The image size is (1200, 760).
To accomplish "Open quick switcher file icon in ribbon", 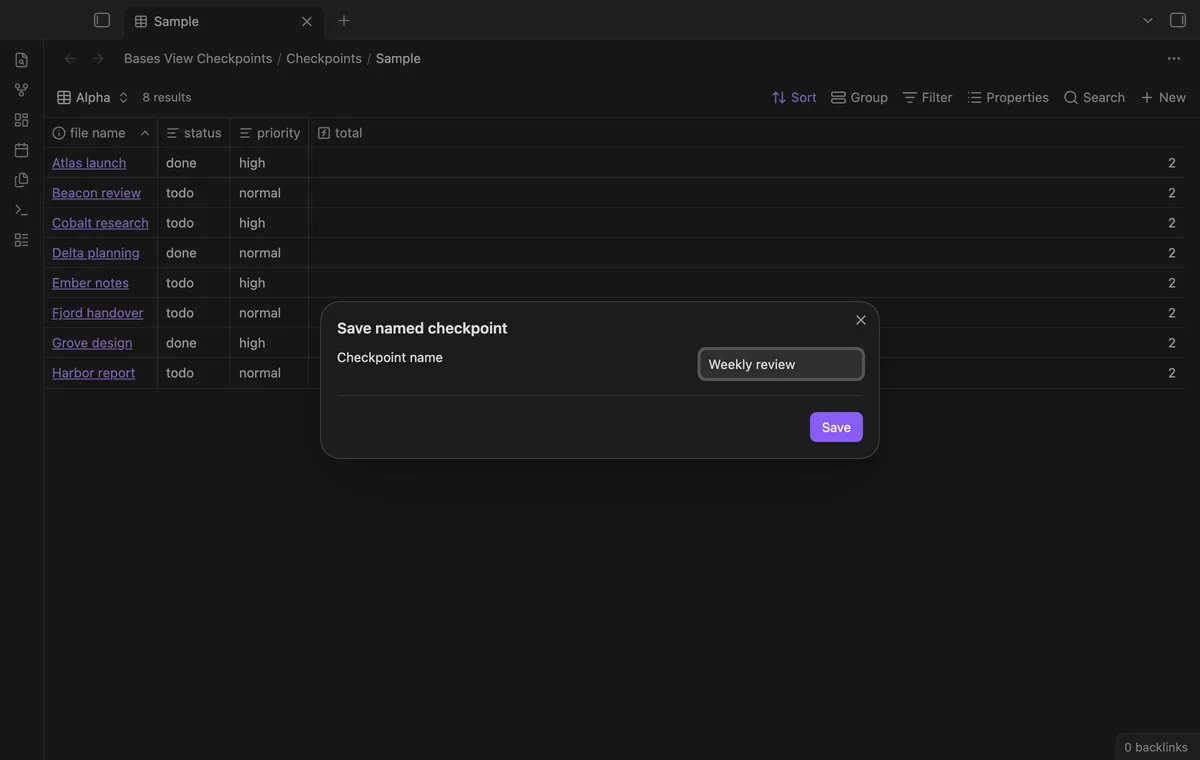I will 21,60.
